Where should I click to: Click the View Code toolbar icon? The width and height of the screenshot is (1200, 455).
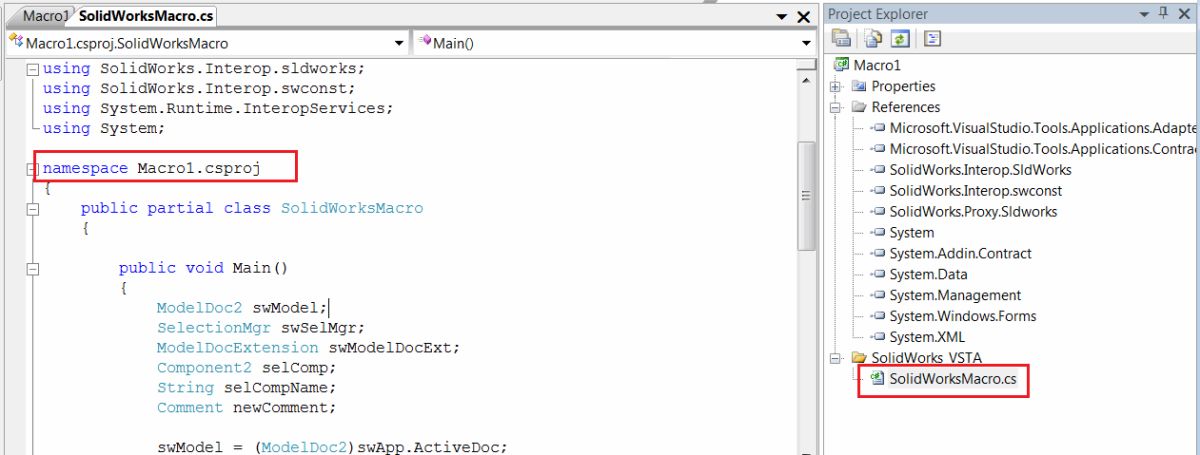tap(931, 39)
